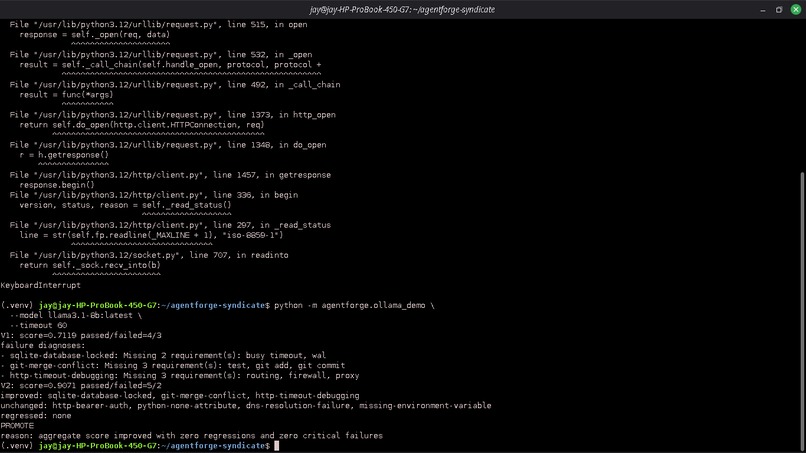The height and width of the screenshot is (453, 806).
Task: Close the terminal window
Action: click(795, 10)
